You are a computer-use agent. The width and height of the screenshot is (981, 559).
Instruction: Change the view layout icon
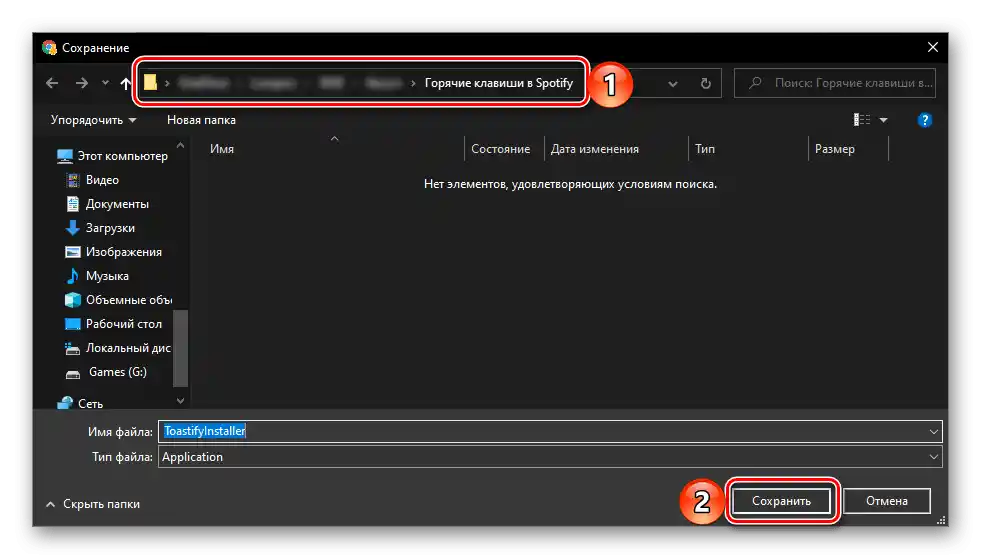862,120
